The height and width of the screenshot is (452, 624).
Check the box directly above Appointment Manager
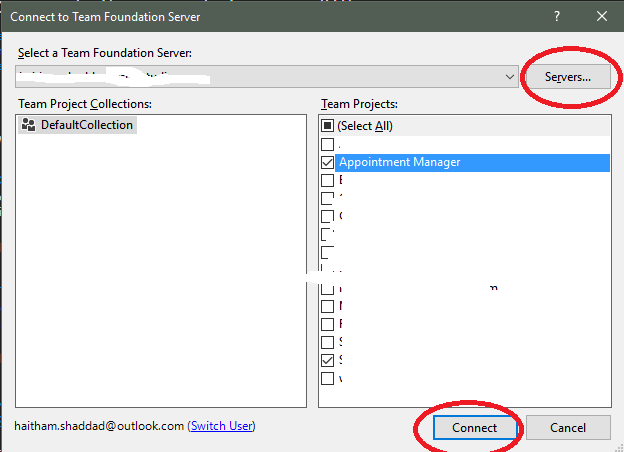(x=327, y=144)
